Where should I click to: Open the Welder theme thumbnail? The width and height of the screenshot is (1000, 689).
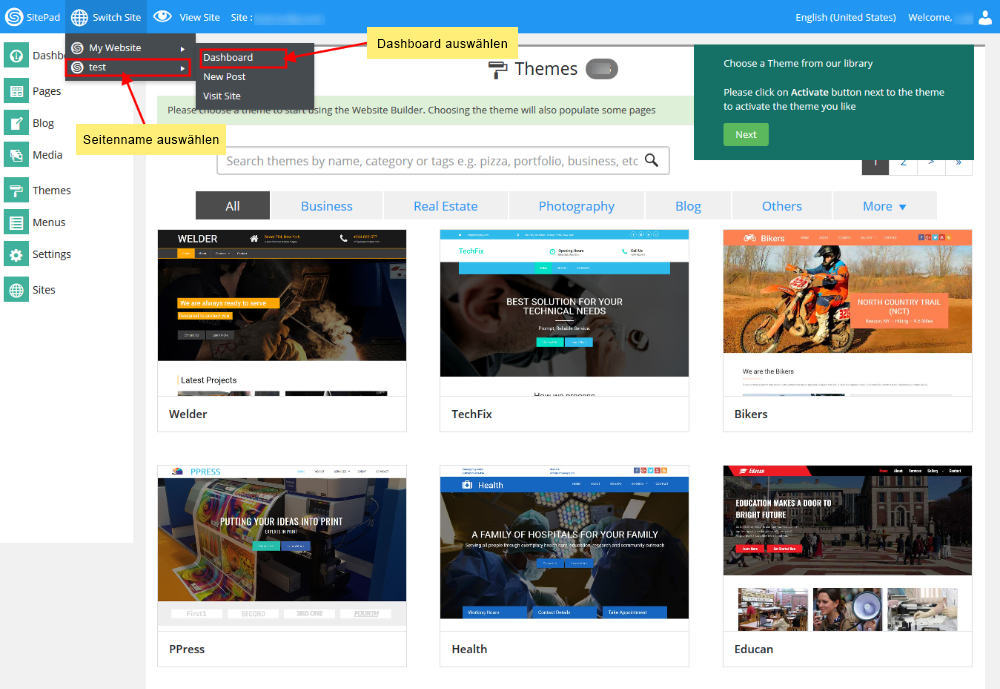(282, 313)
